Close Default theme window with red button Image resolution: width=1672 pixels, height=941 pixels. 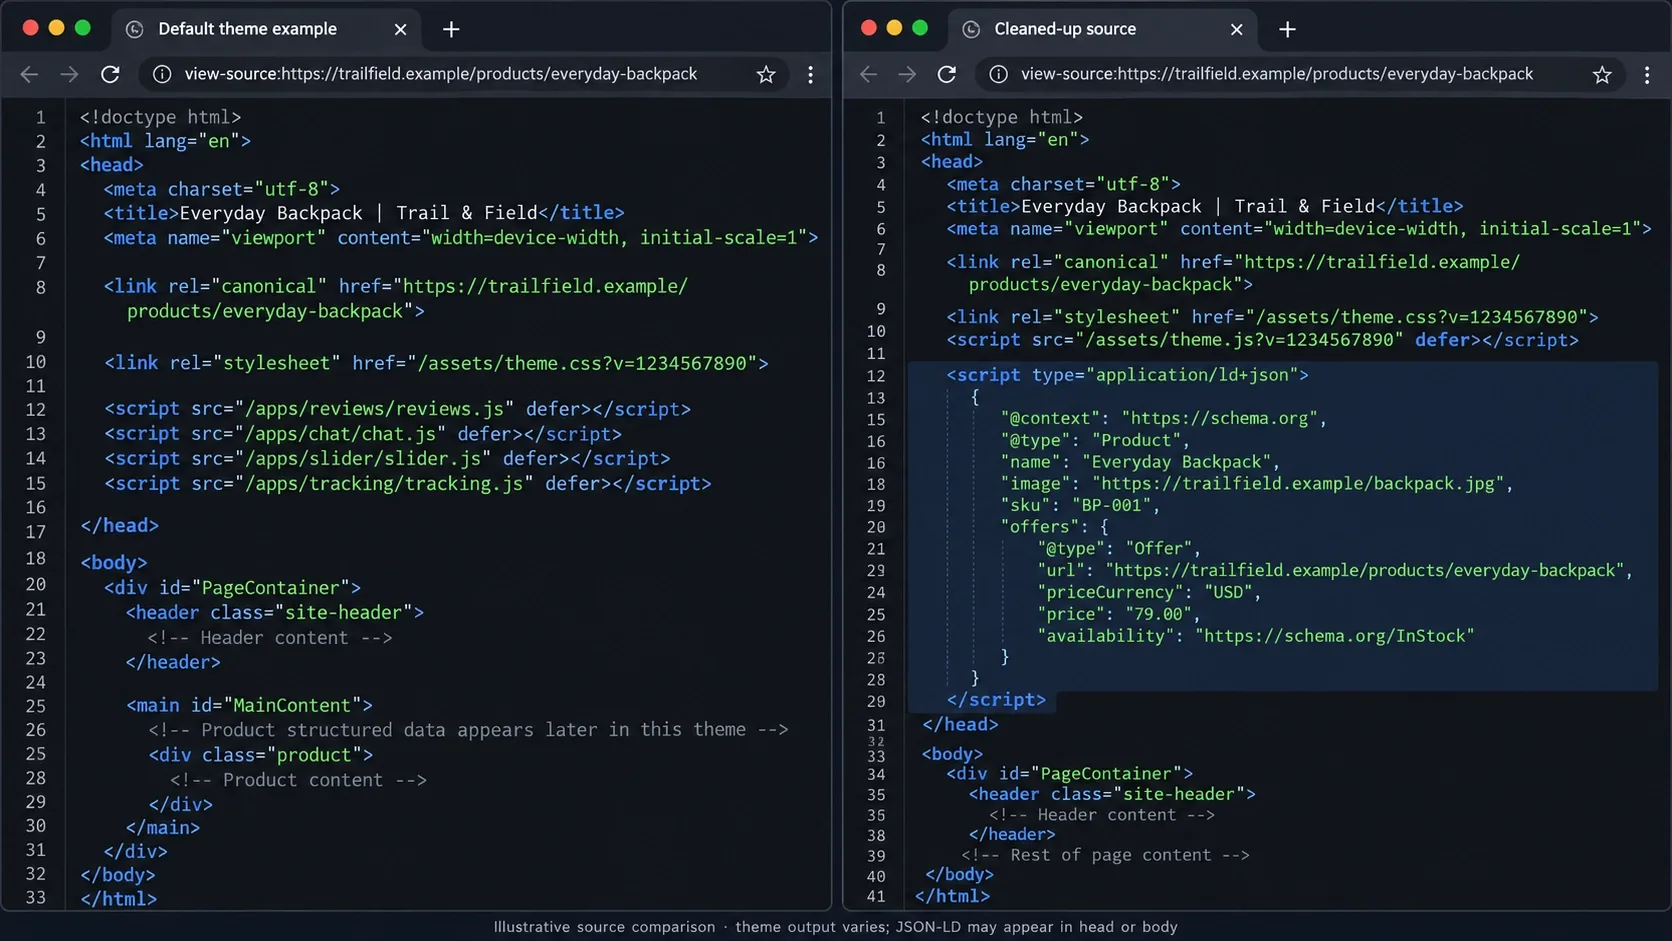(30, 28)
